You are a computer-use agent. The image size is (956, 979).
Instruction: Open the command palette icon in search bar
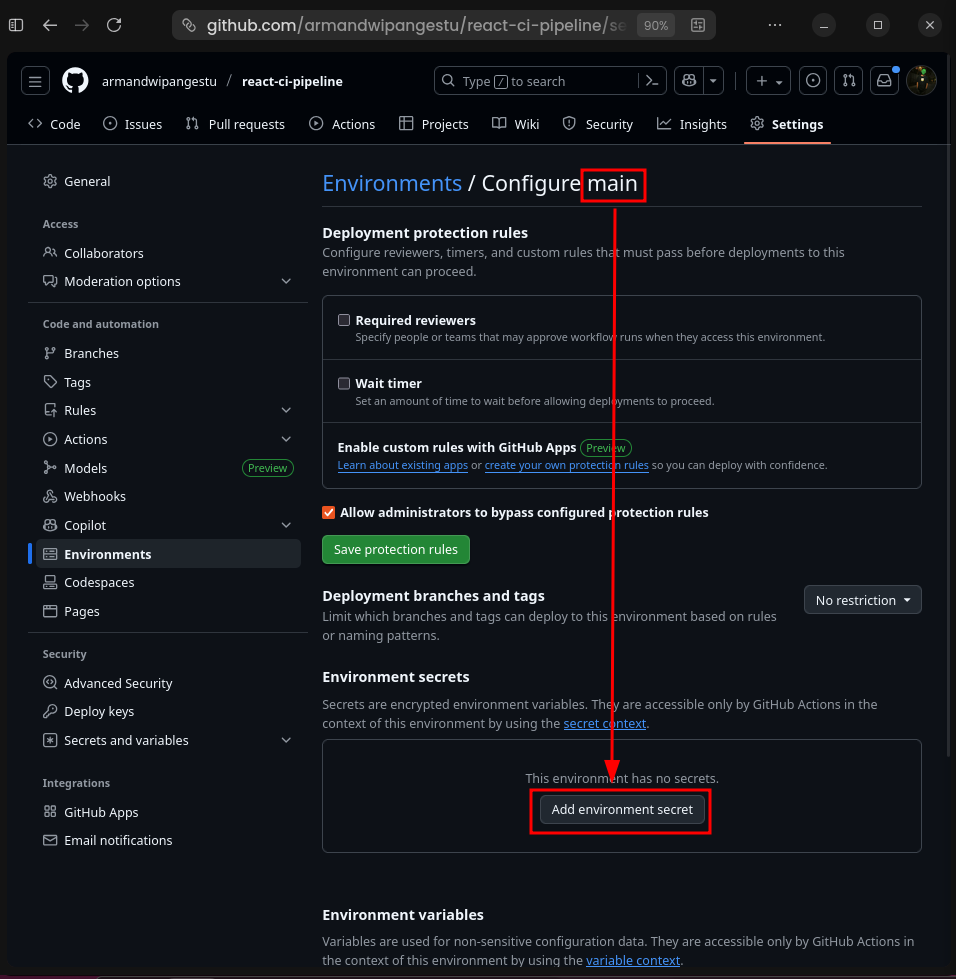click(651, 81)
